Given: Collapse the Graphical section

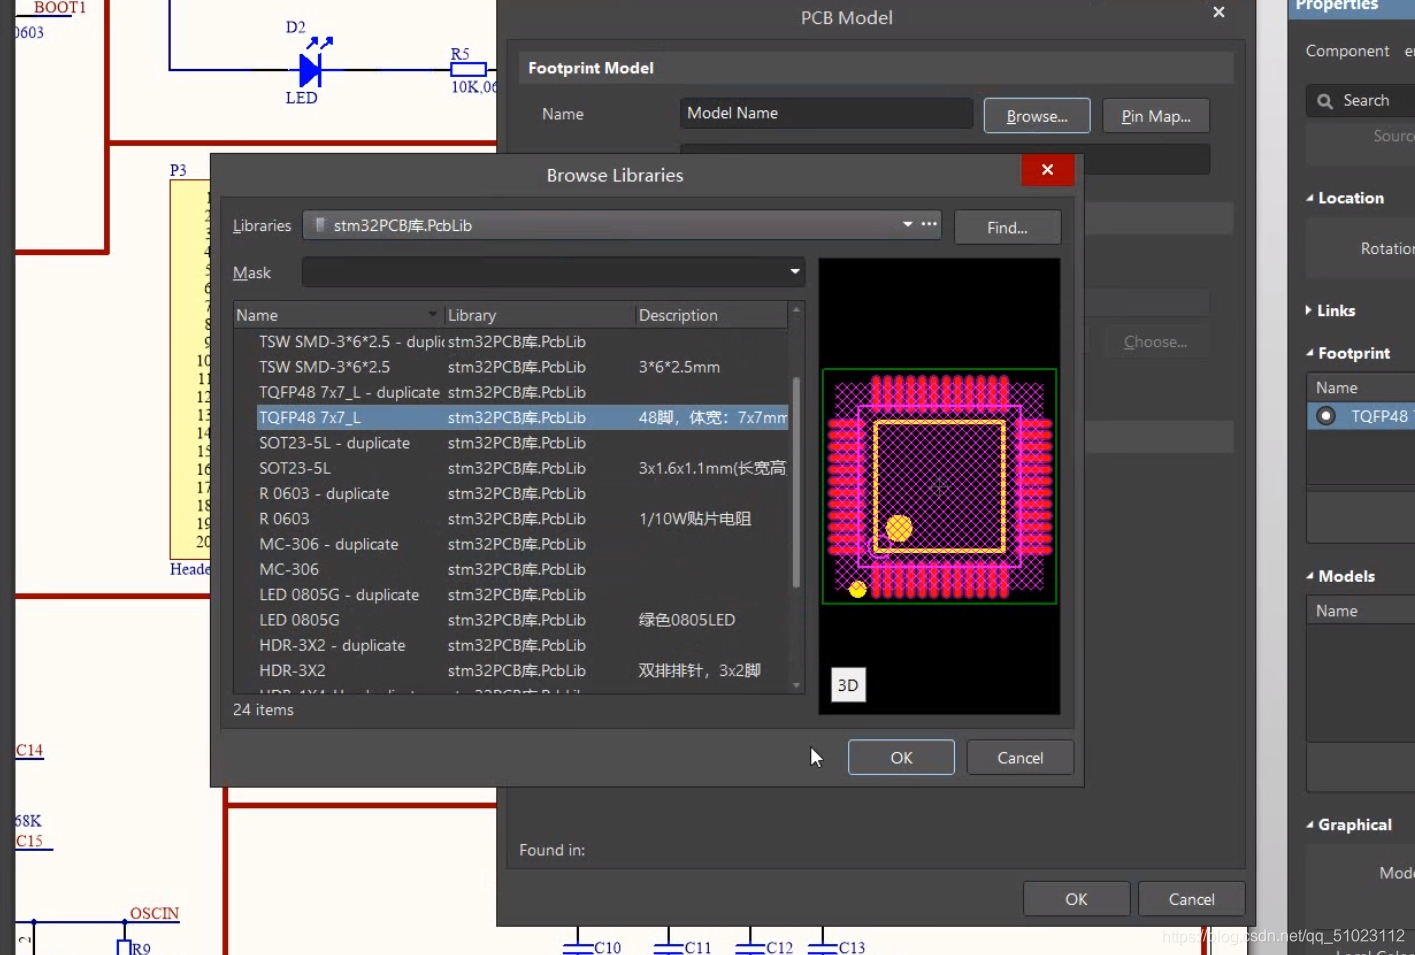Looking at the screenshot, I should [1310, 825].
